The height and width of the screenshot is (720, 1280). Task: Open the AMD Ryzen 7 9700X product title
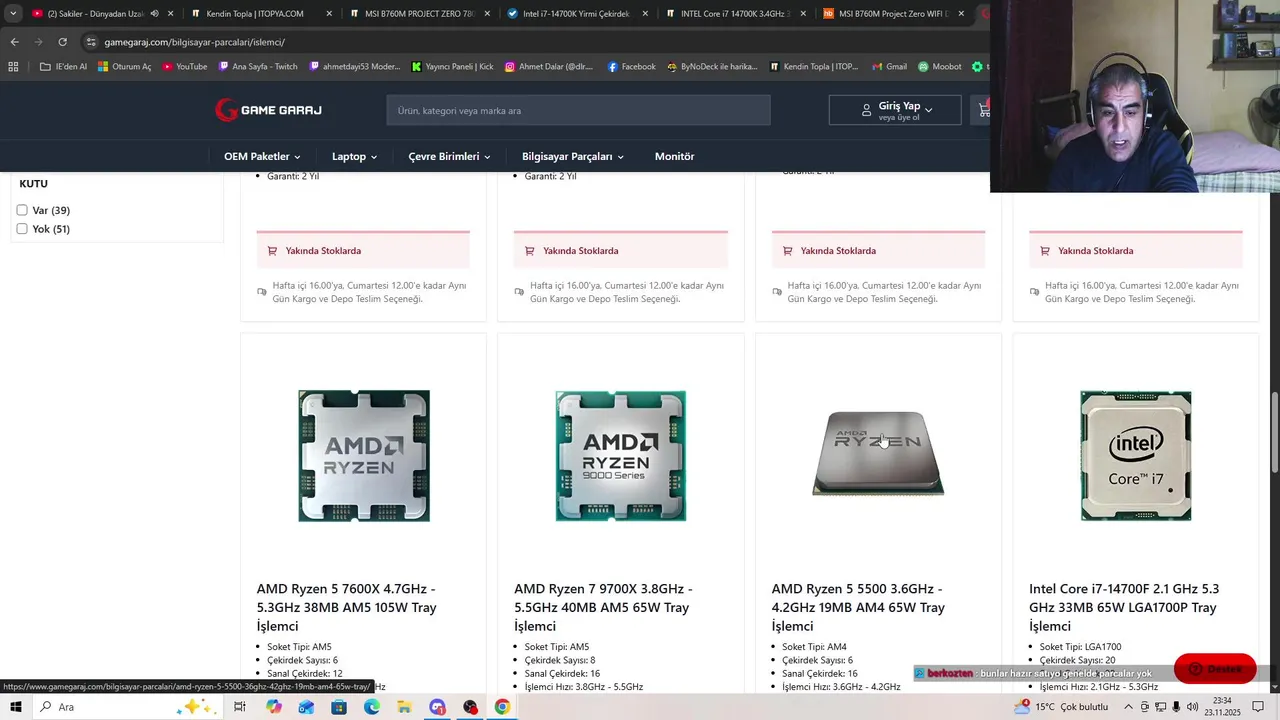pos(605,607)
